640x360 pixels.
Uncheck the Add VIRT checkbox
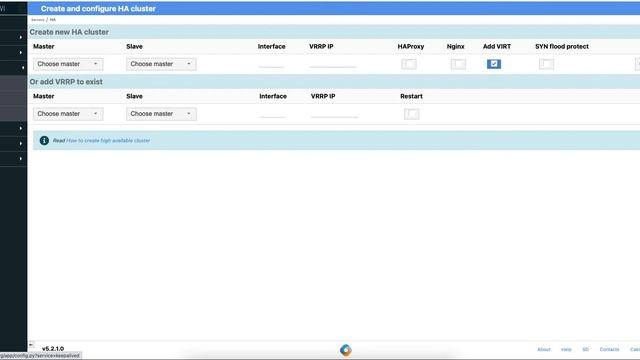[494, 64]
